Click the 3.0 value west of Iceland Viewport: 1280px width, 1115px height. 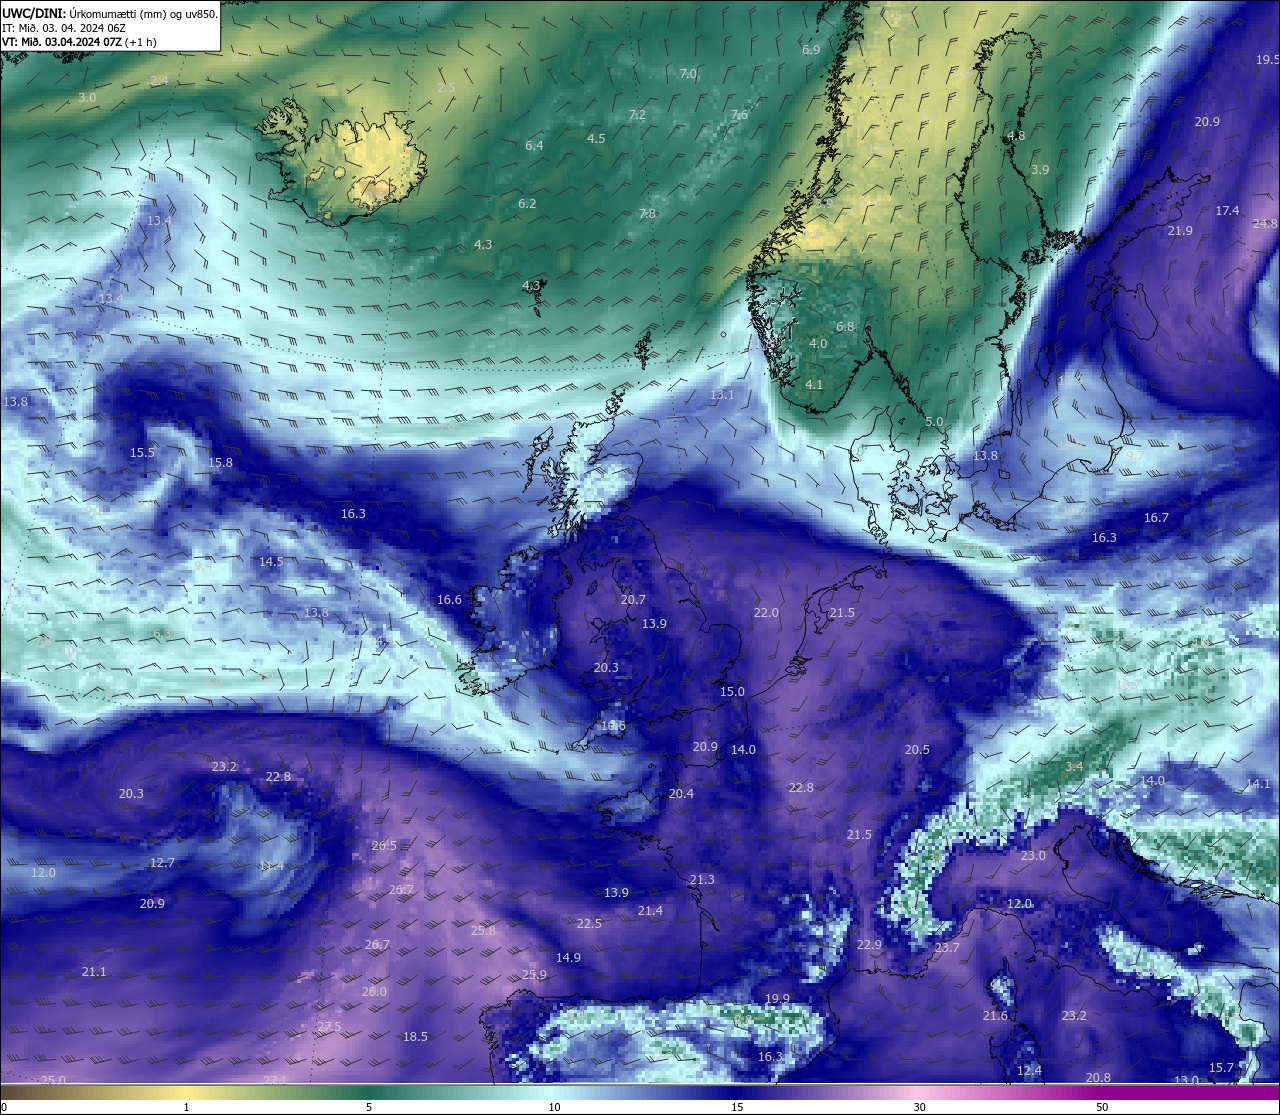click(x=87, y=98)
